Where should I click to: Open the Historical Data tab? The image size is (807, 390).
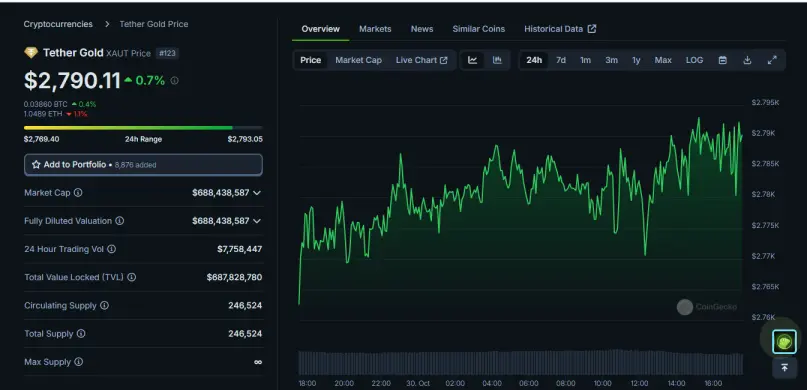click(560, 29)
